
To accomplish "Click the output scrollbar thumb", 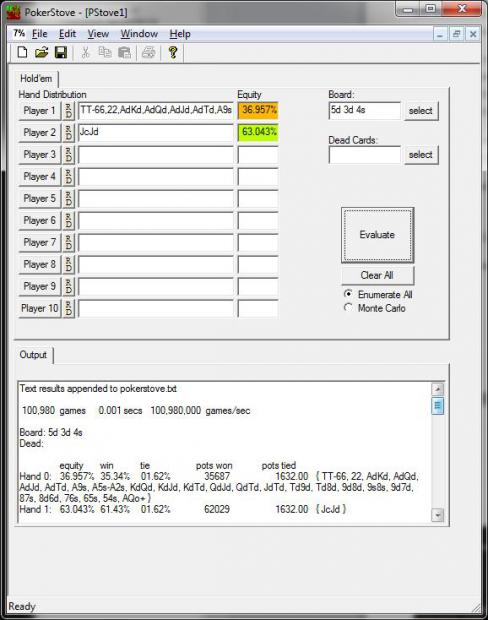I will pos(437,406).
